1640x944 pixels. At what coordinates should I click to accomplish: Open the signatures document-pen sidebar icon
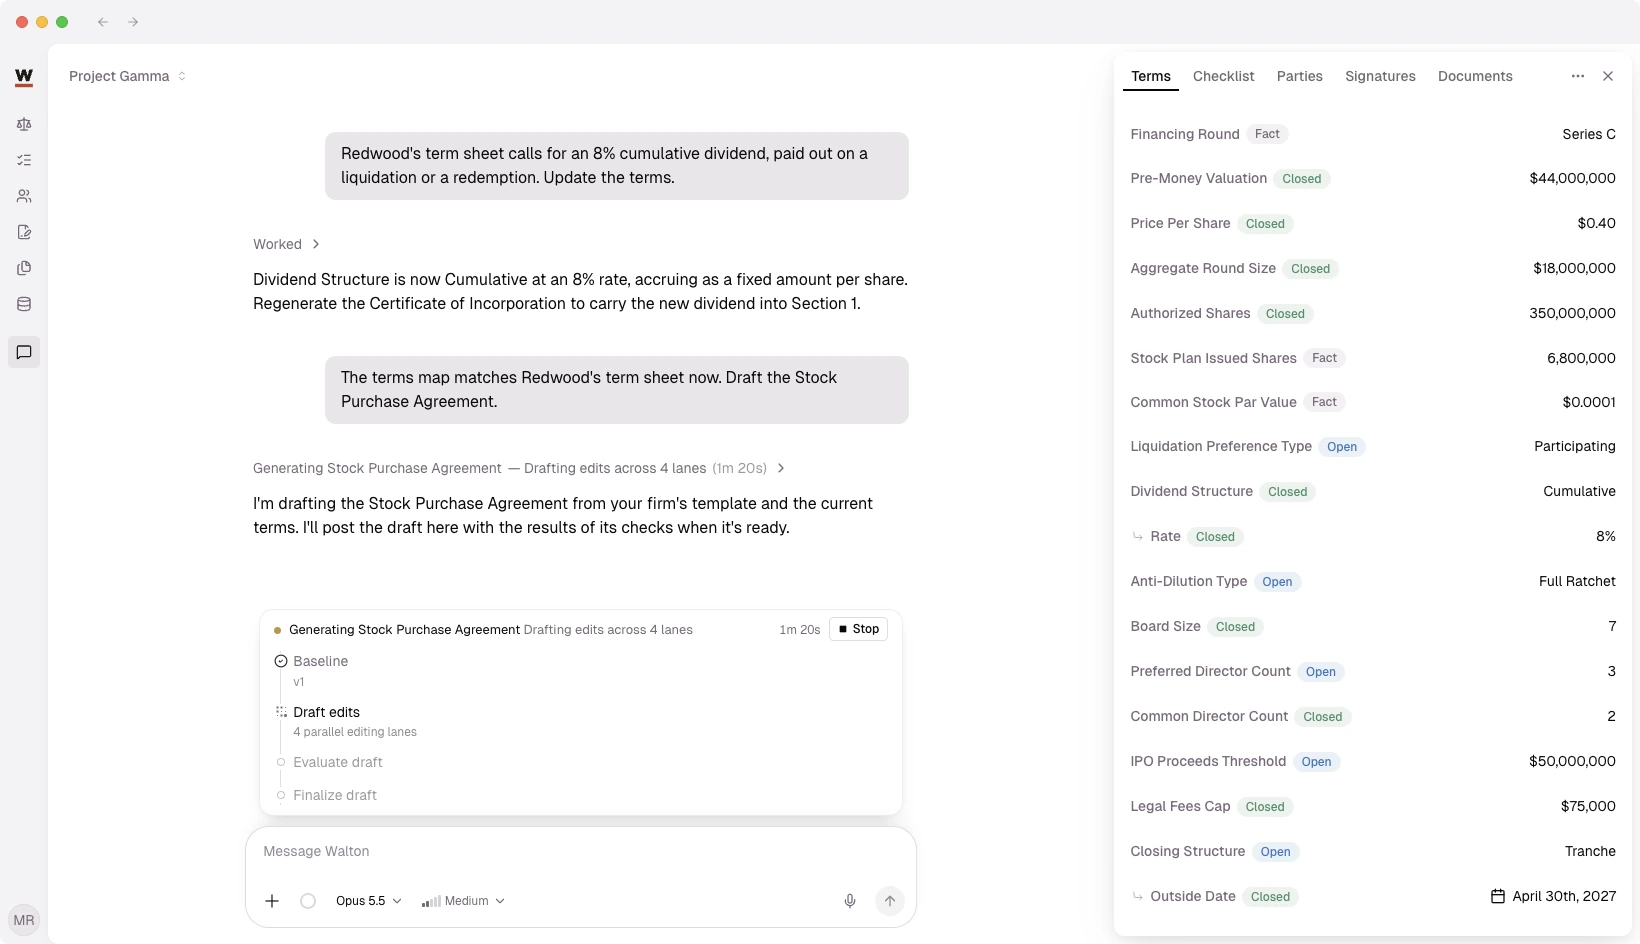pos(24,232)
